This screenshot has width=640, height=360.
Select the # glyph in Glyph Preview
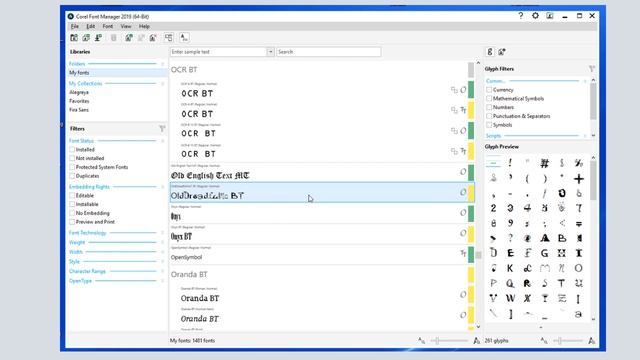pyautogui.click(x=544, y=163)
